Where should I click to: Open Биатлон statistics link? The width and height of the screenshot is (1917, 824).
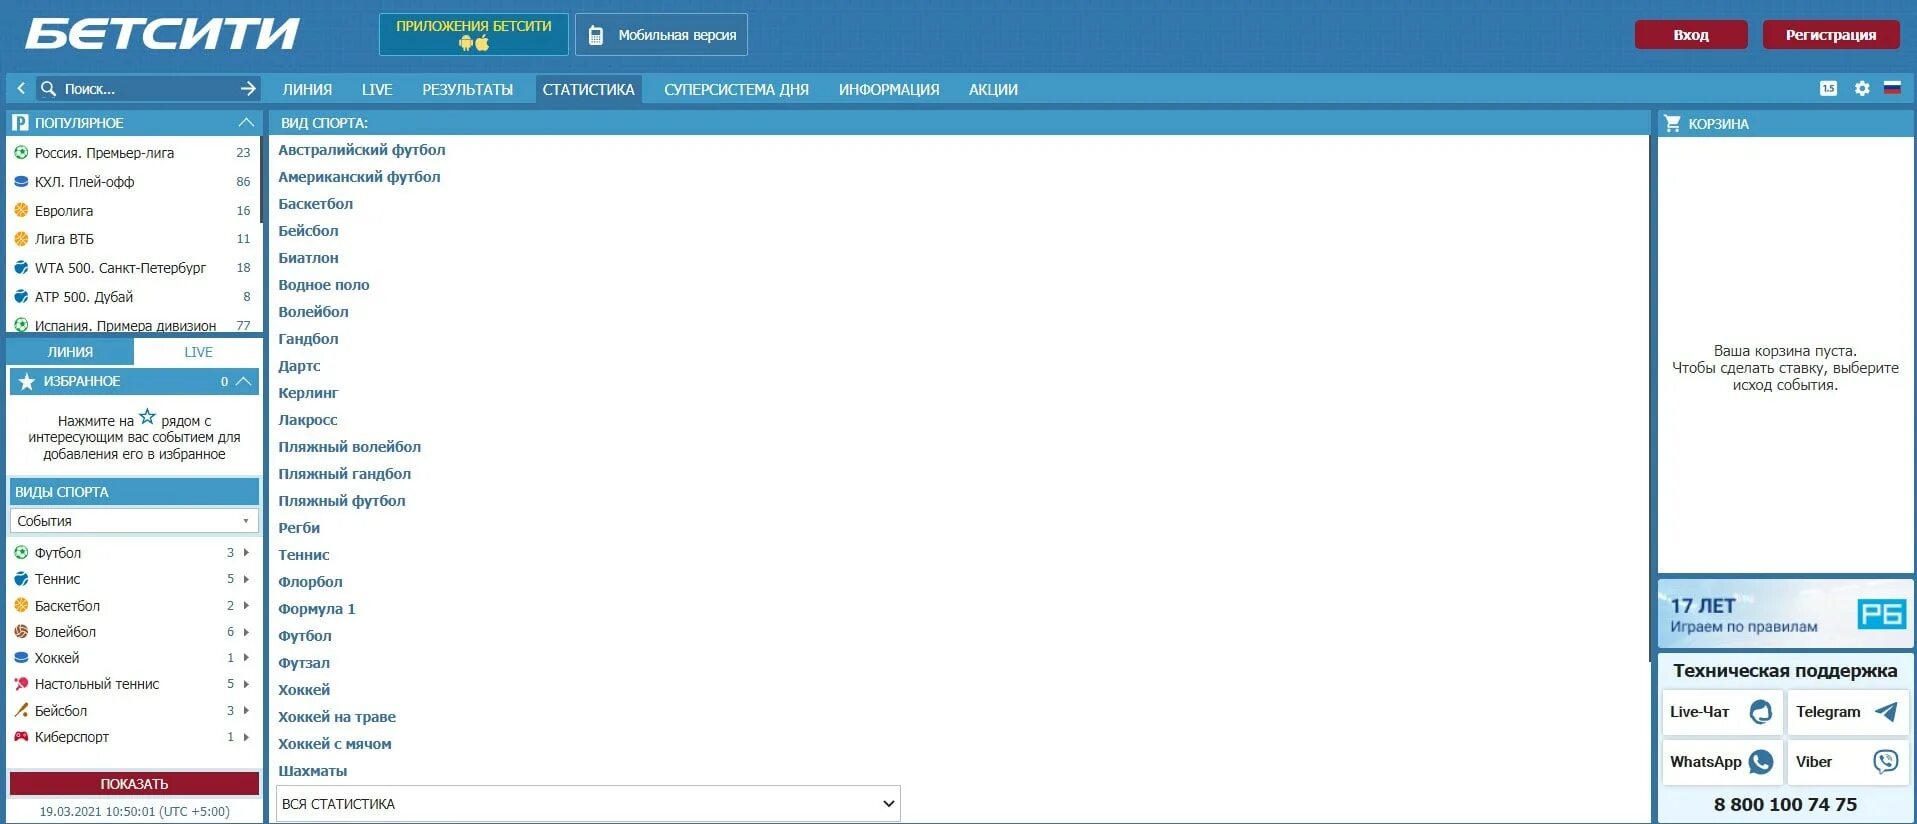(x=308, y=258)
